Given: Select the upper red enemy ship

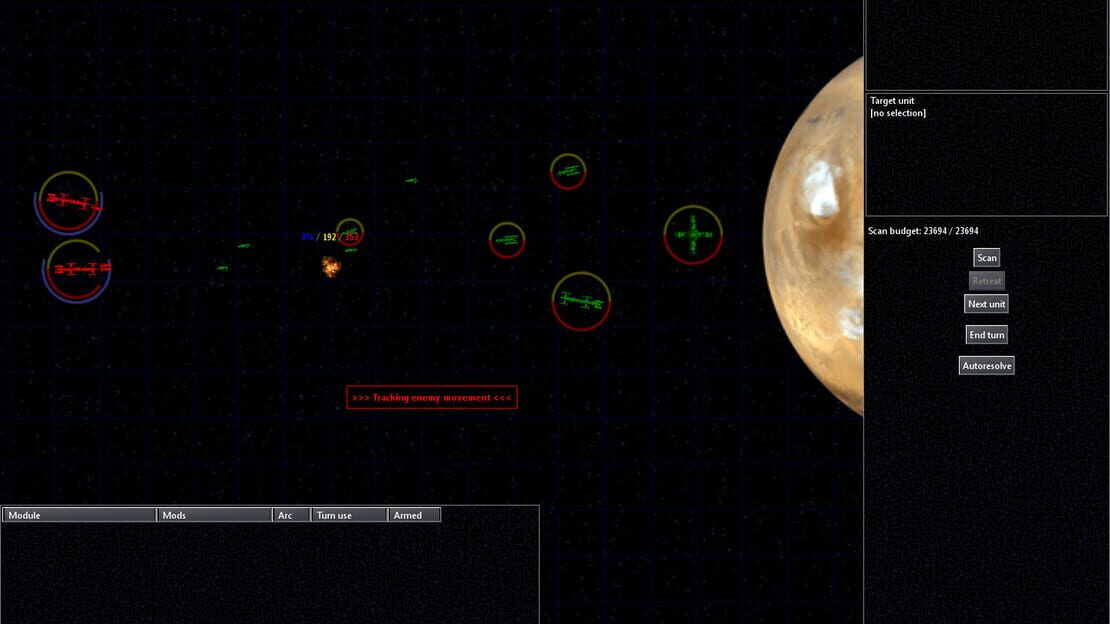Looking at the screenshot, I should (x=69, y=203).
